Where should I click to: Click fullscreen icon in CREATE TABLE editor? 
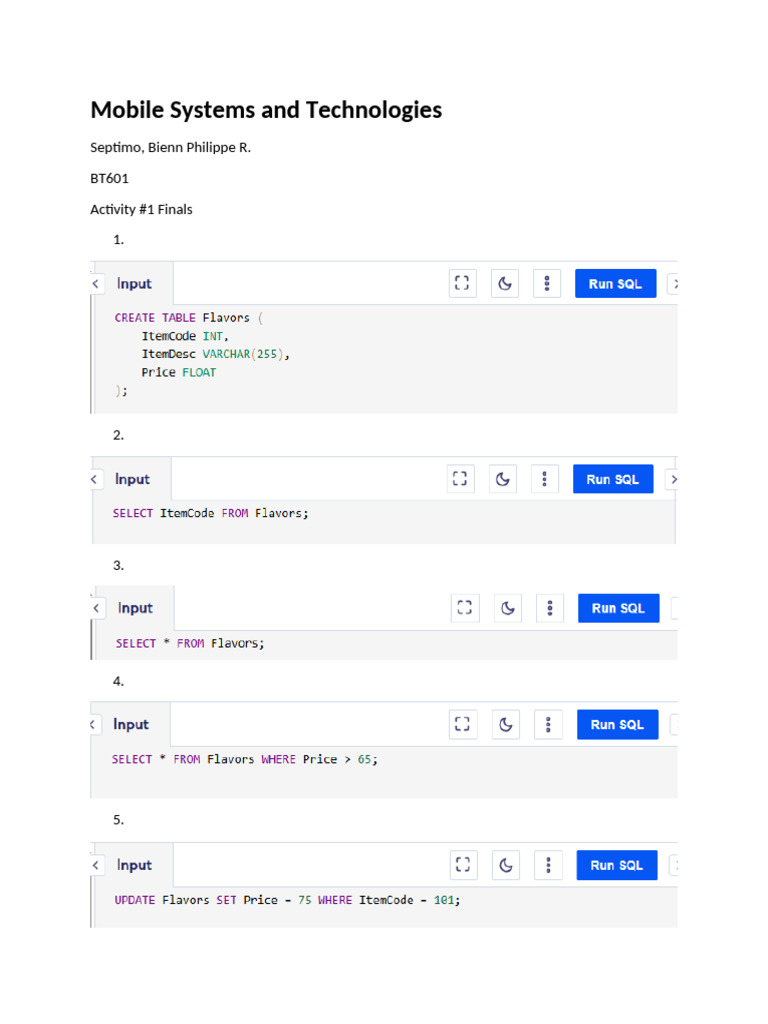pyautogui.click(x=462, y=283)
